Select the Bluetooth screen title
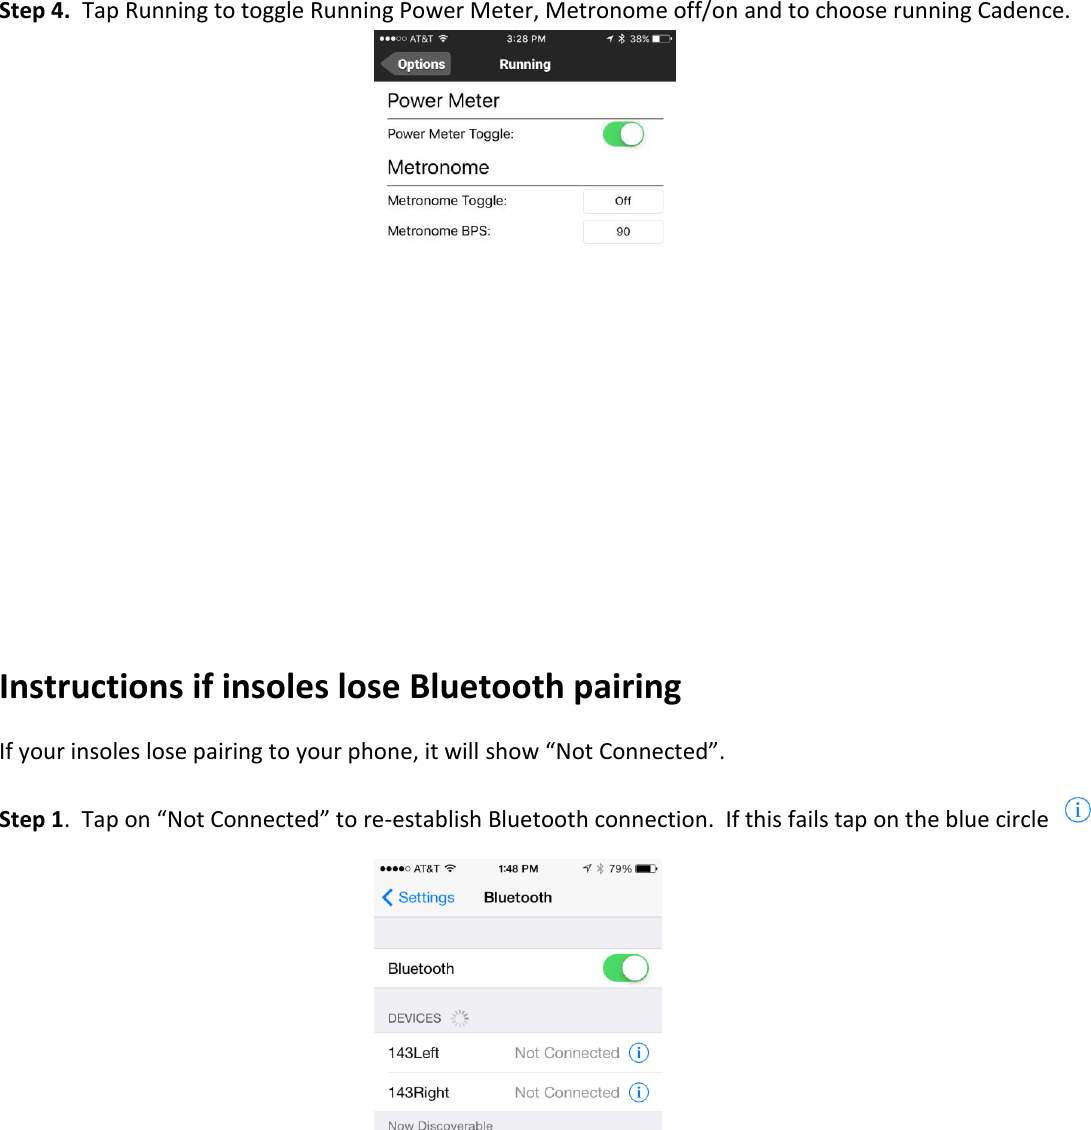Screen dimensions: 1091x1130 coord(517,897)
